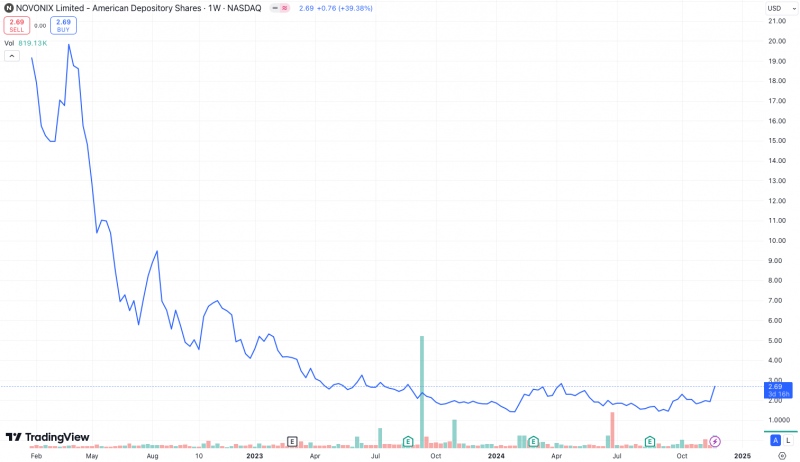Image resolution: width=800 pixels, height=462 pixels.
Task: Click the 15.00 price scale label
Action: (777, 140)
